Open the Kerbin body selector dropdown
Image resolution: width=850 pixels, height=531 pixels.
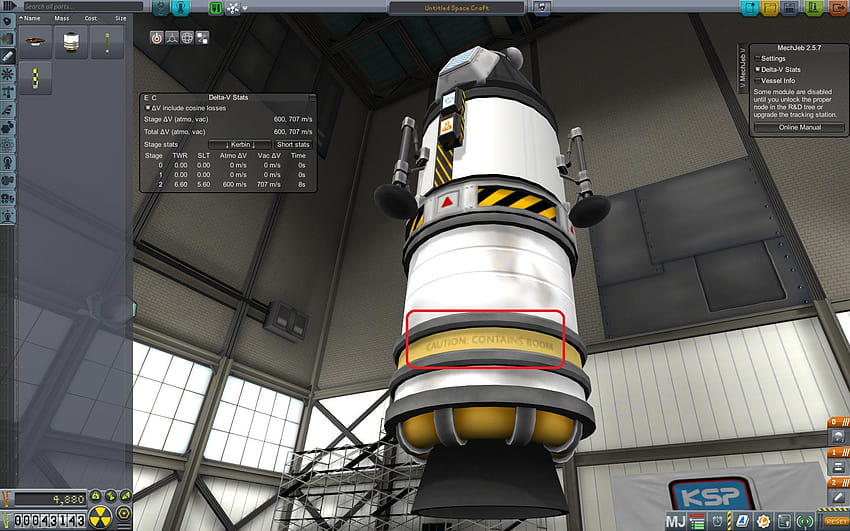pos(240,145)
